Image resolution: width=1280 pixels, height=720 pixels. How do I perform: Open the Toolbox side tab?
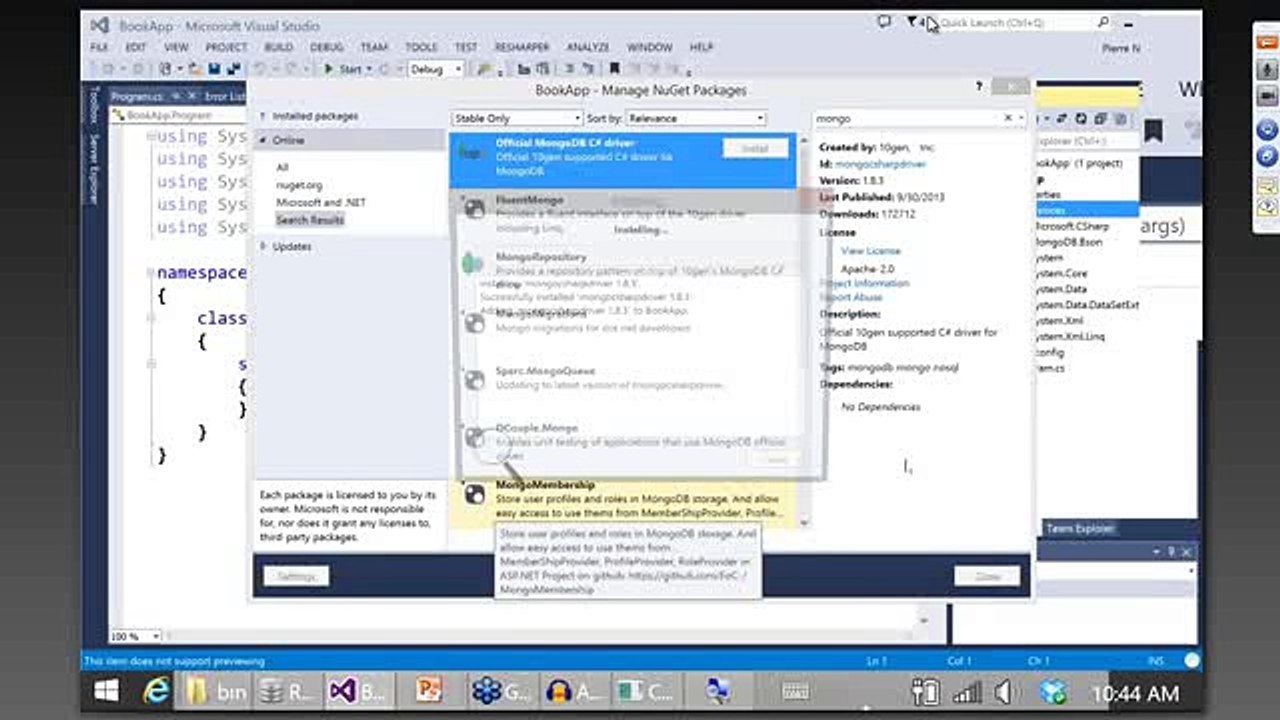pos(94,105)
